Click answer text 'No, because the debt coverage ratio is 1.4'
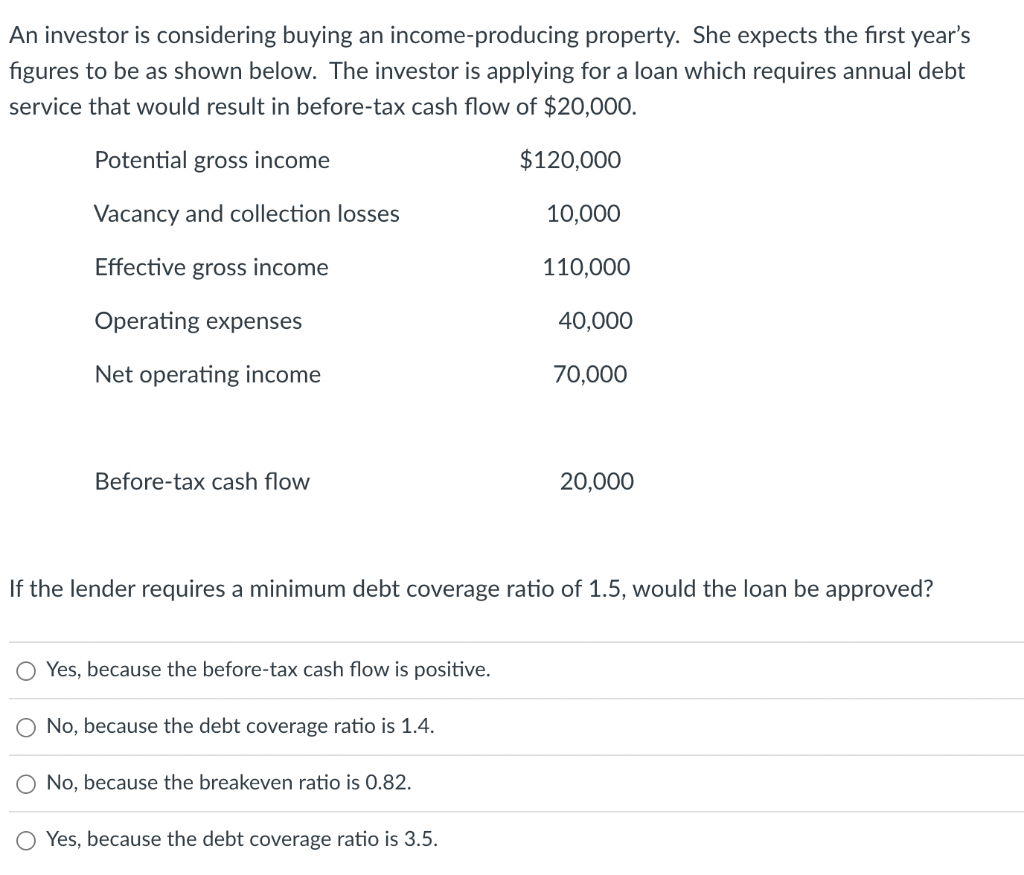The height and width of the screenshot is (875, 1024). tap(240, 726)
